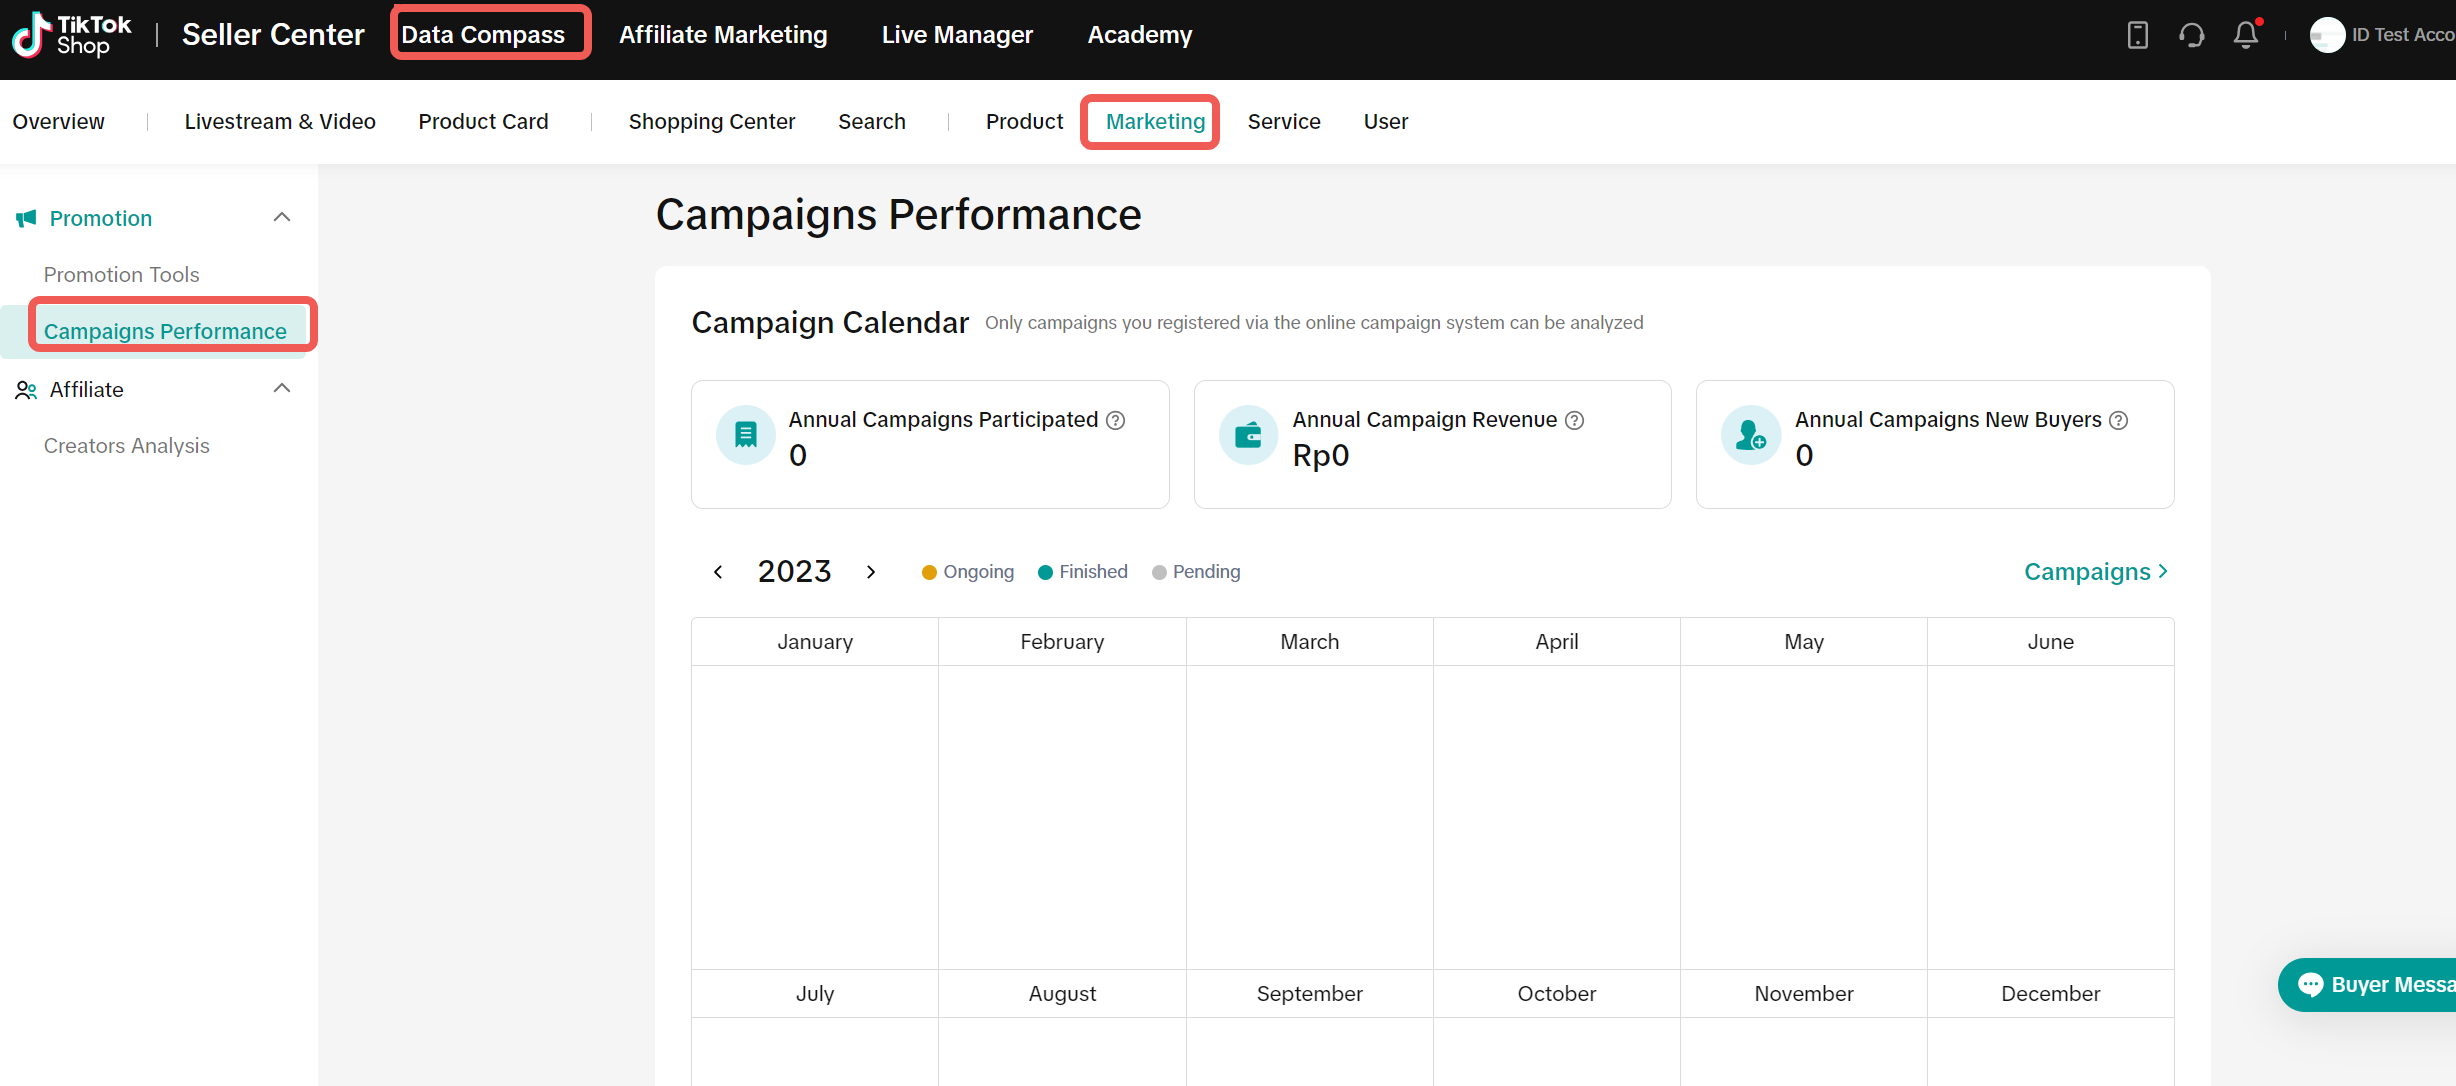Switch to the Product Card tab

(x=483, y=121)
